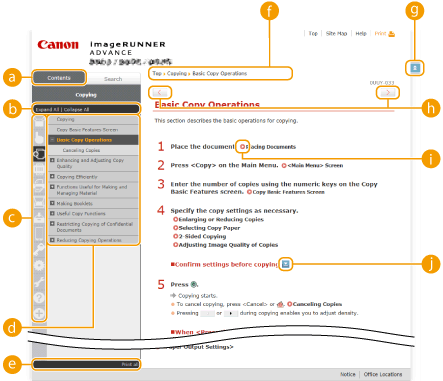This screenshot has width=443, height=381.
Task: Expand the Confirm settings before copying section
Action: [286, 264]
